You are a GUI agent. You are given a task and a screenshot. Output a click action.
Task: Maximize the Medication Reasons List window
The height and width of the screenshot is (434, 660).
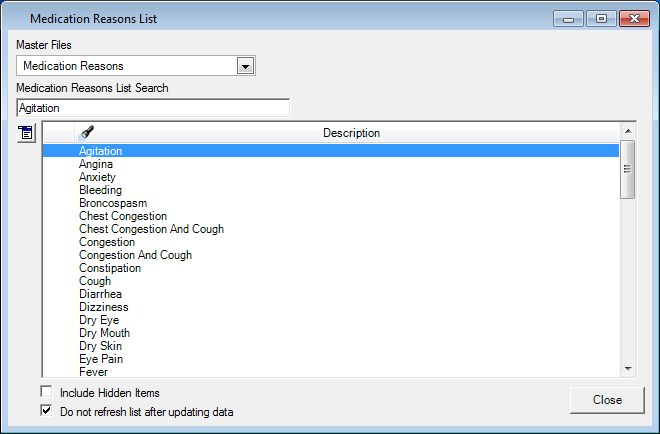[x=602, y=18]
